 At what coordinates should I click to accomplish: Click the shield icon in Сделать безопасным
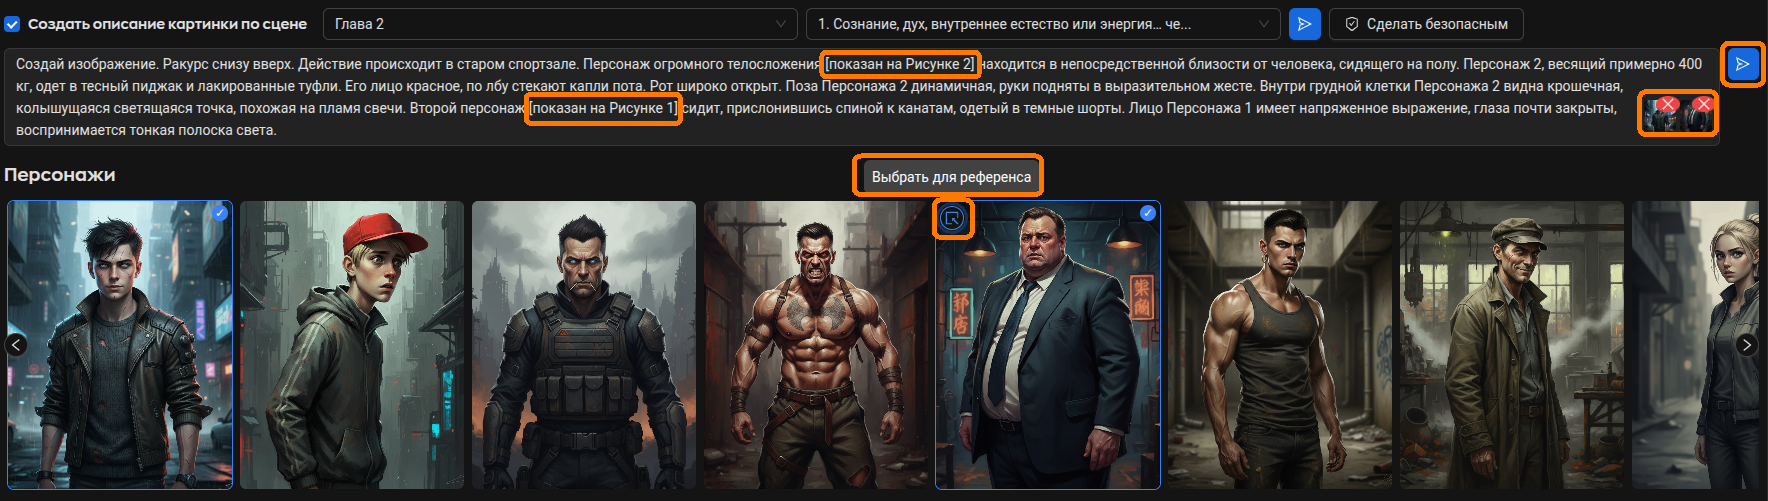pyautogui.click(x=1352, y=24)
